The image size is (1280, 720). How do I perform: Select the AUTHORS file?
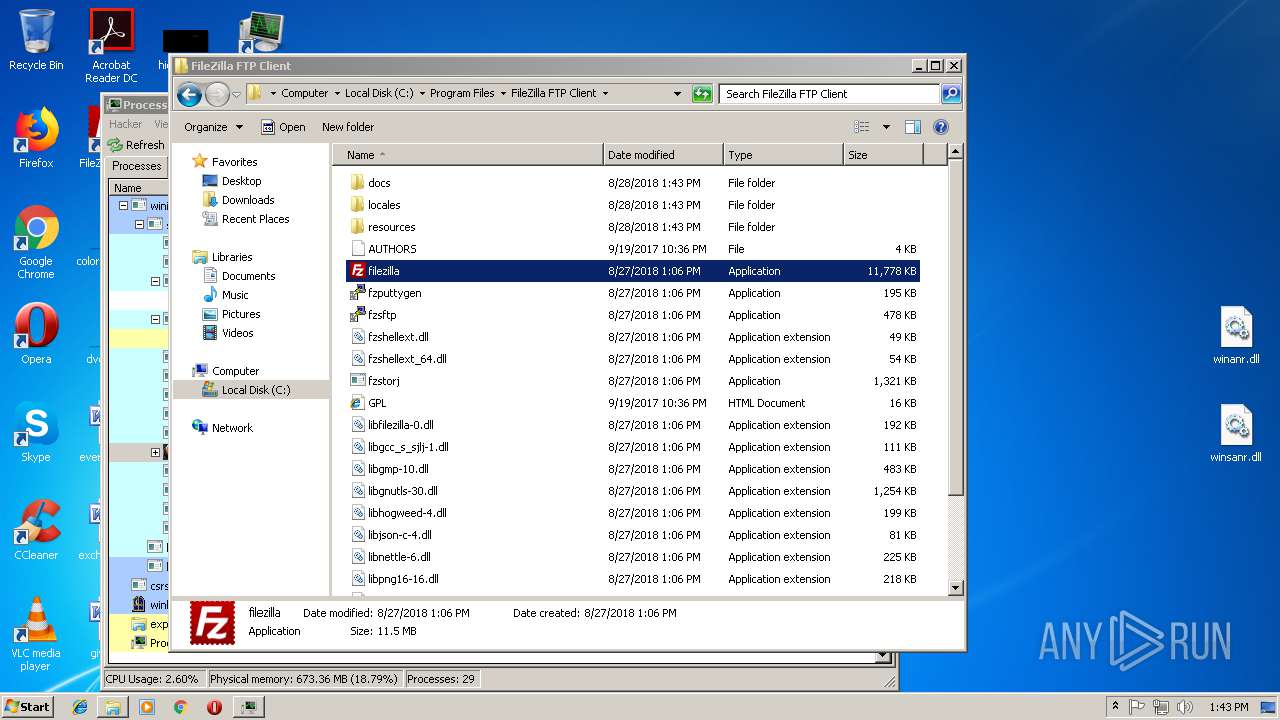click(632, 249)
